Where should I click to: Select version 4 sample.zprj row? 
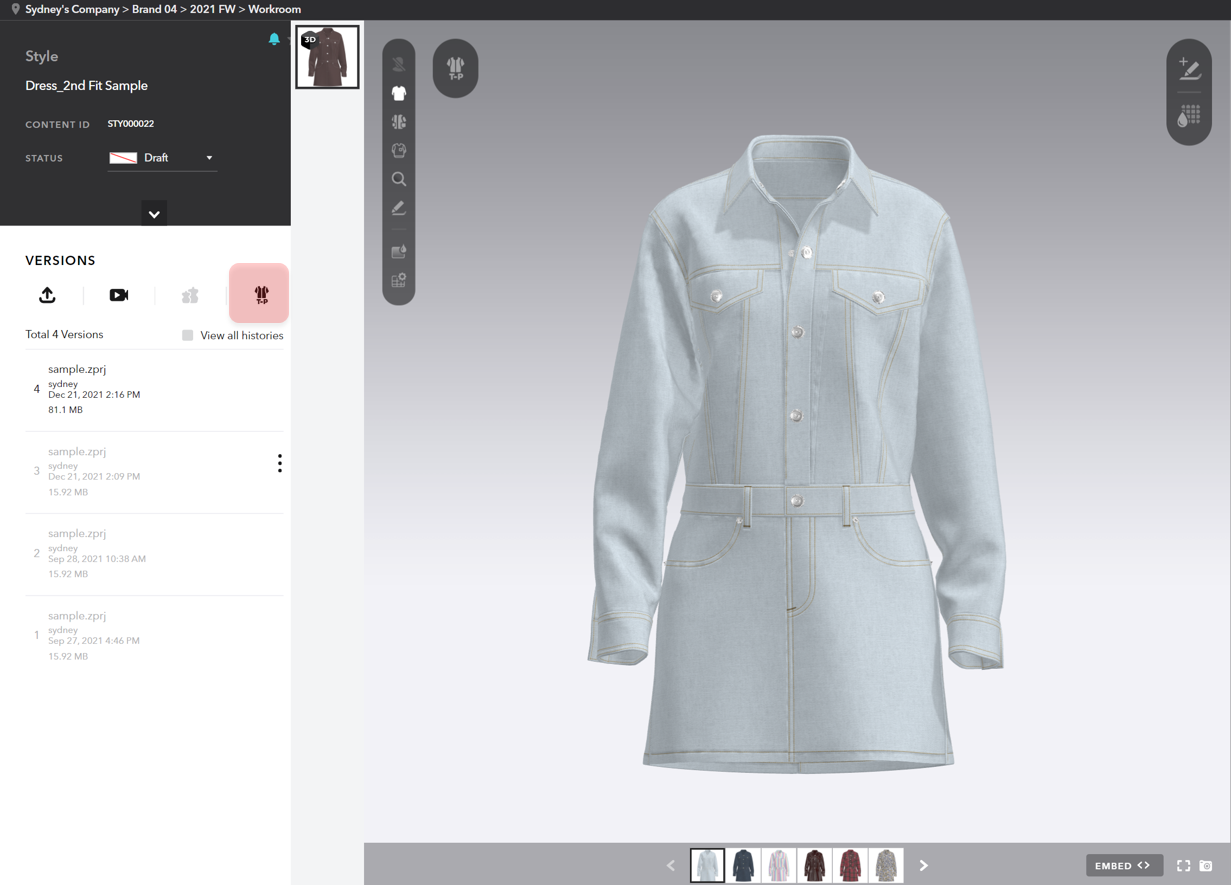(154, 390)
